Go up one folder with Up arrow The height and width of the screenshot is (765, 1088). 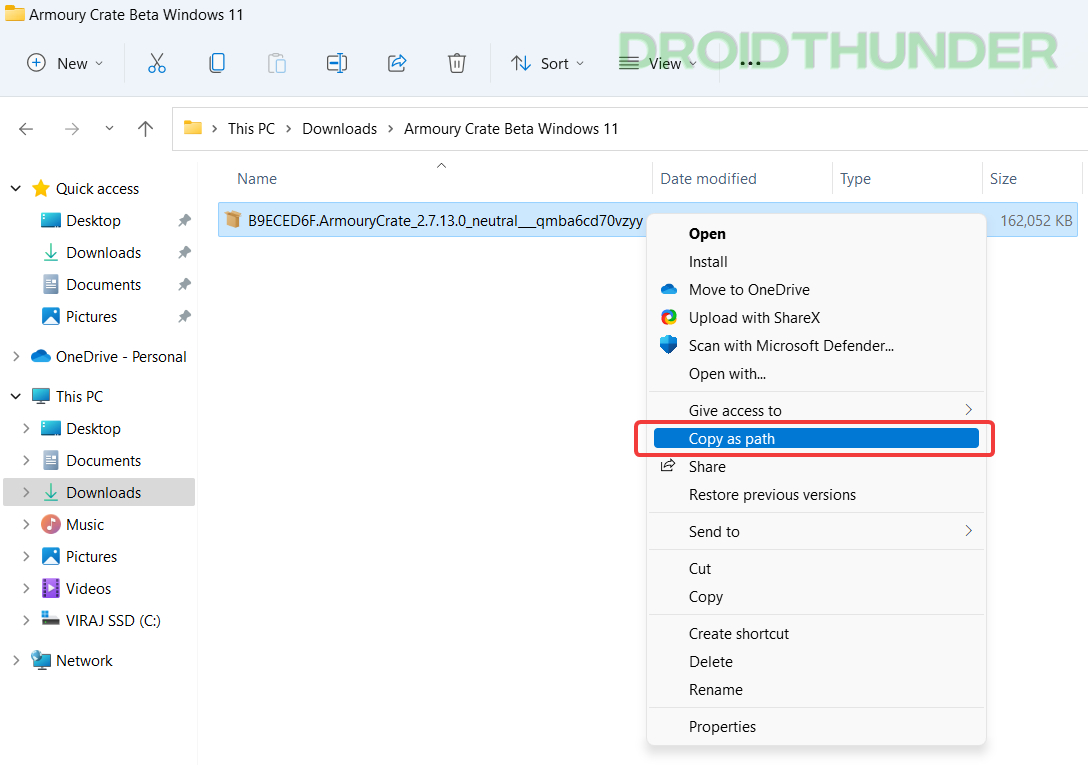146,129
